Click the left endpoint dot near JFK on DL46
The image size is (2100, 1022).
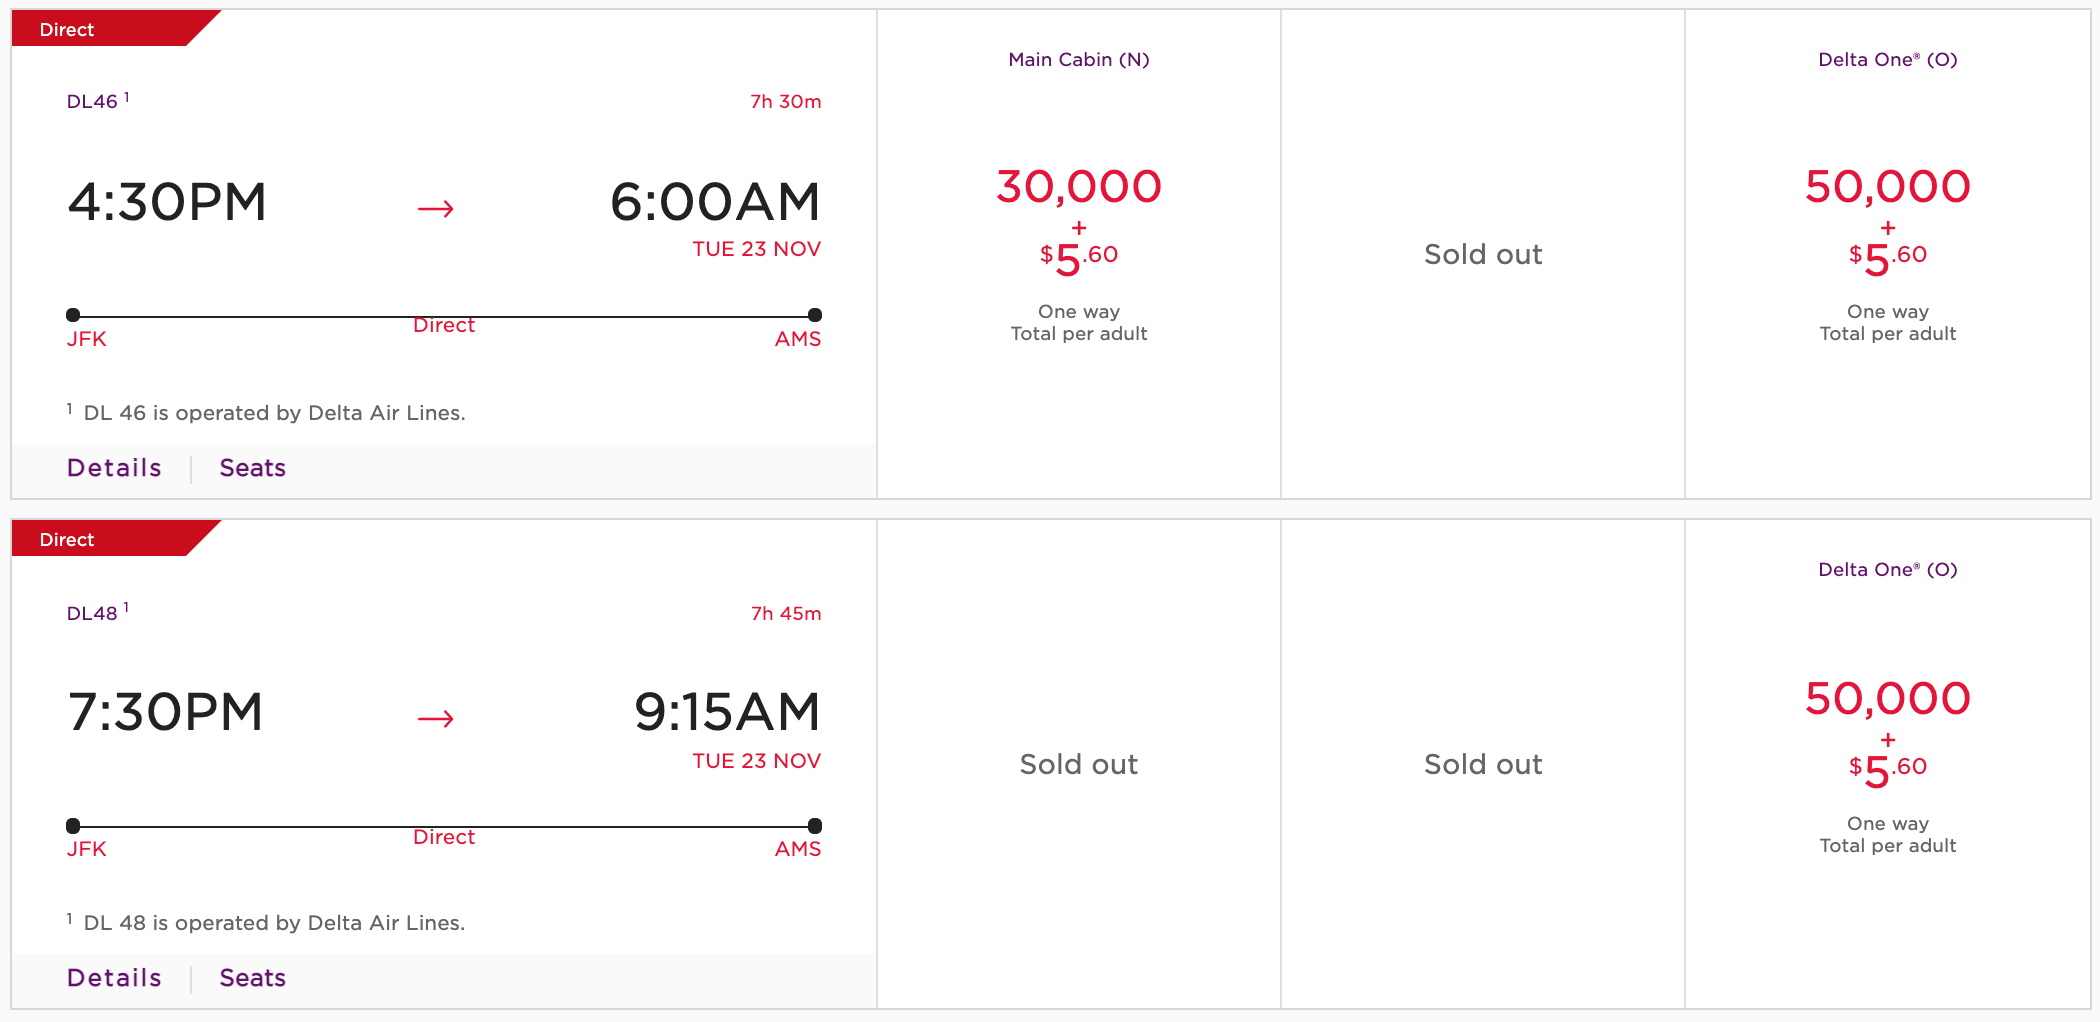point(73,311)
